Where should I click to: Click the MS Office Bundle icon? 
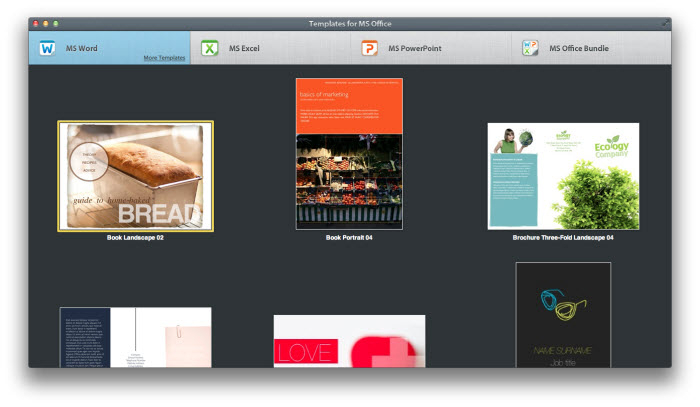pos(530,48)
